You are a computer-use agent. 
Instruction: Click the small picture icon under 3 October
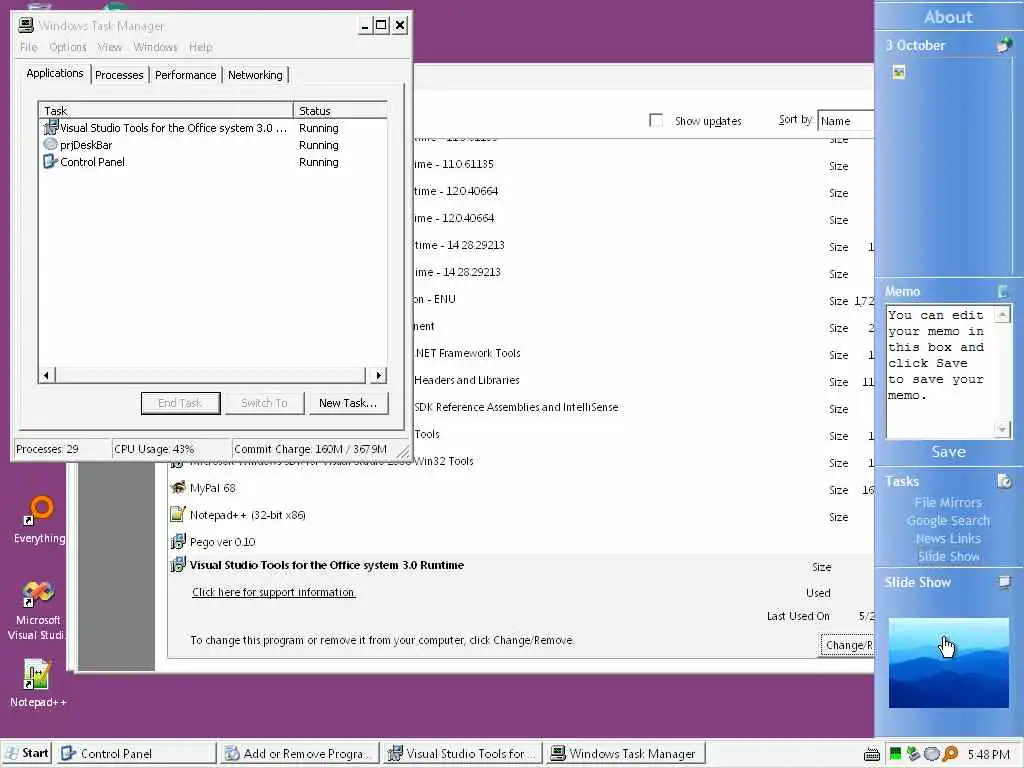pyautogui.click(x=899, y=72)
